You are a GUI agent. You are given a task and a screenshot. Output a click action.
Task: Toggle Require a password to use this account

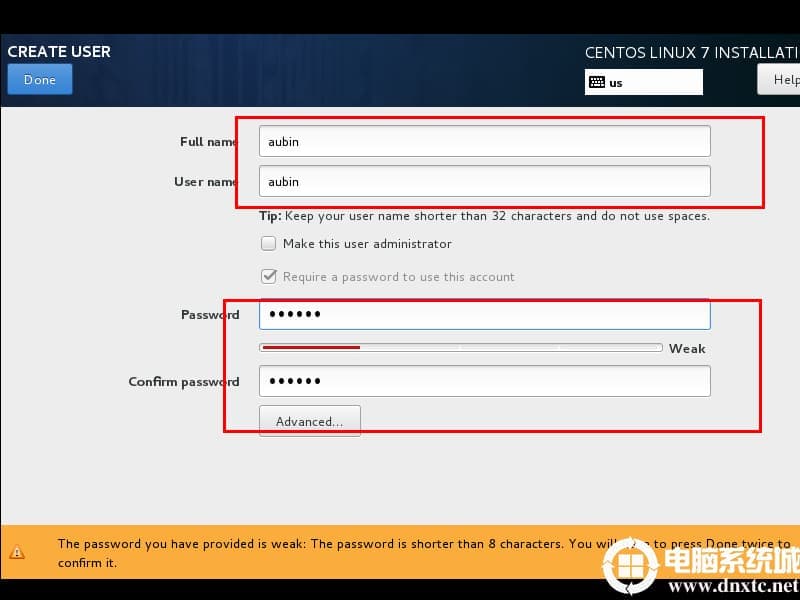pyautogui.click(x=268, y=277)
